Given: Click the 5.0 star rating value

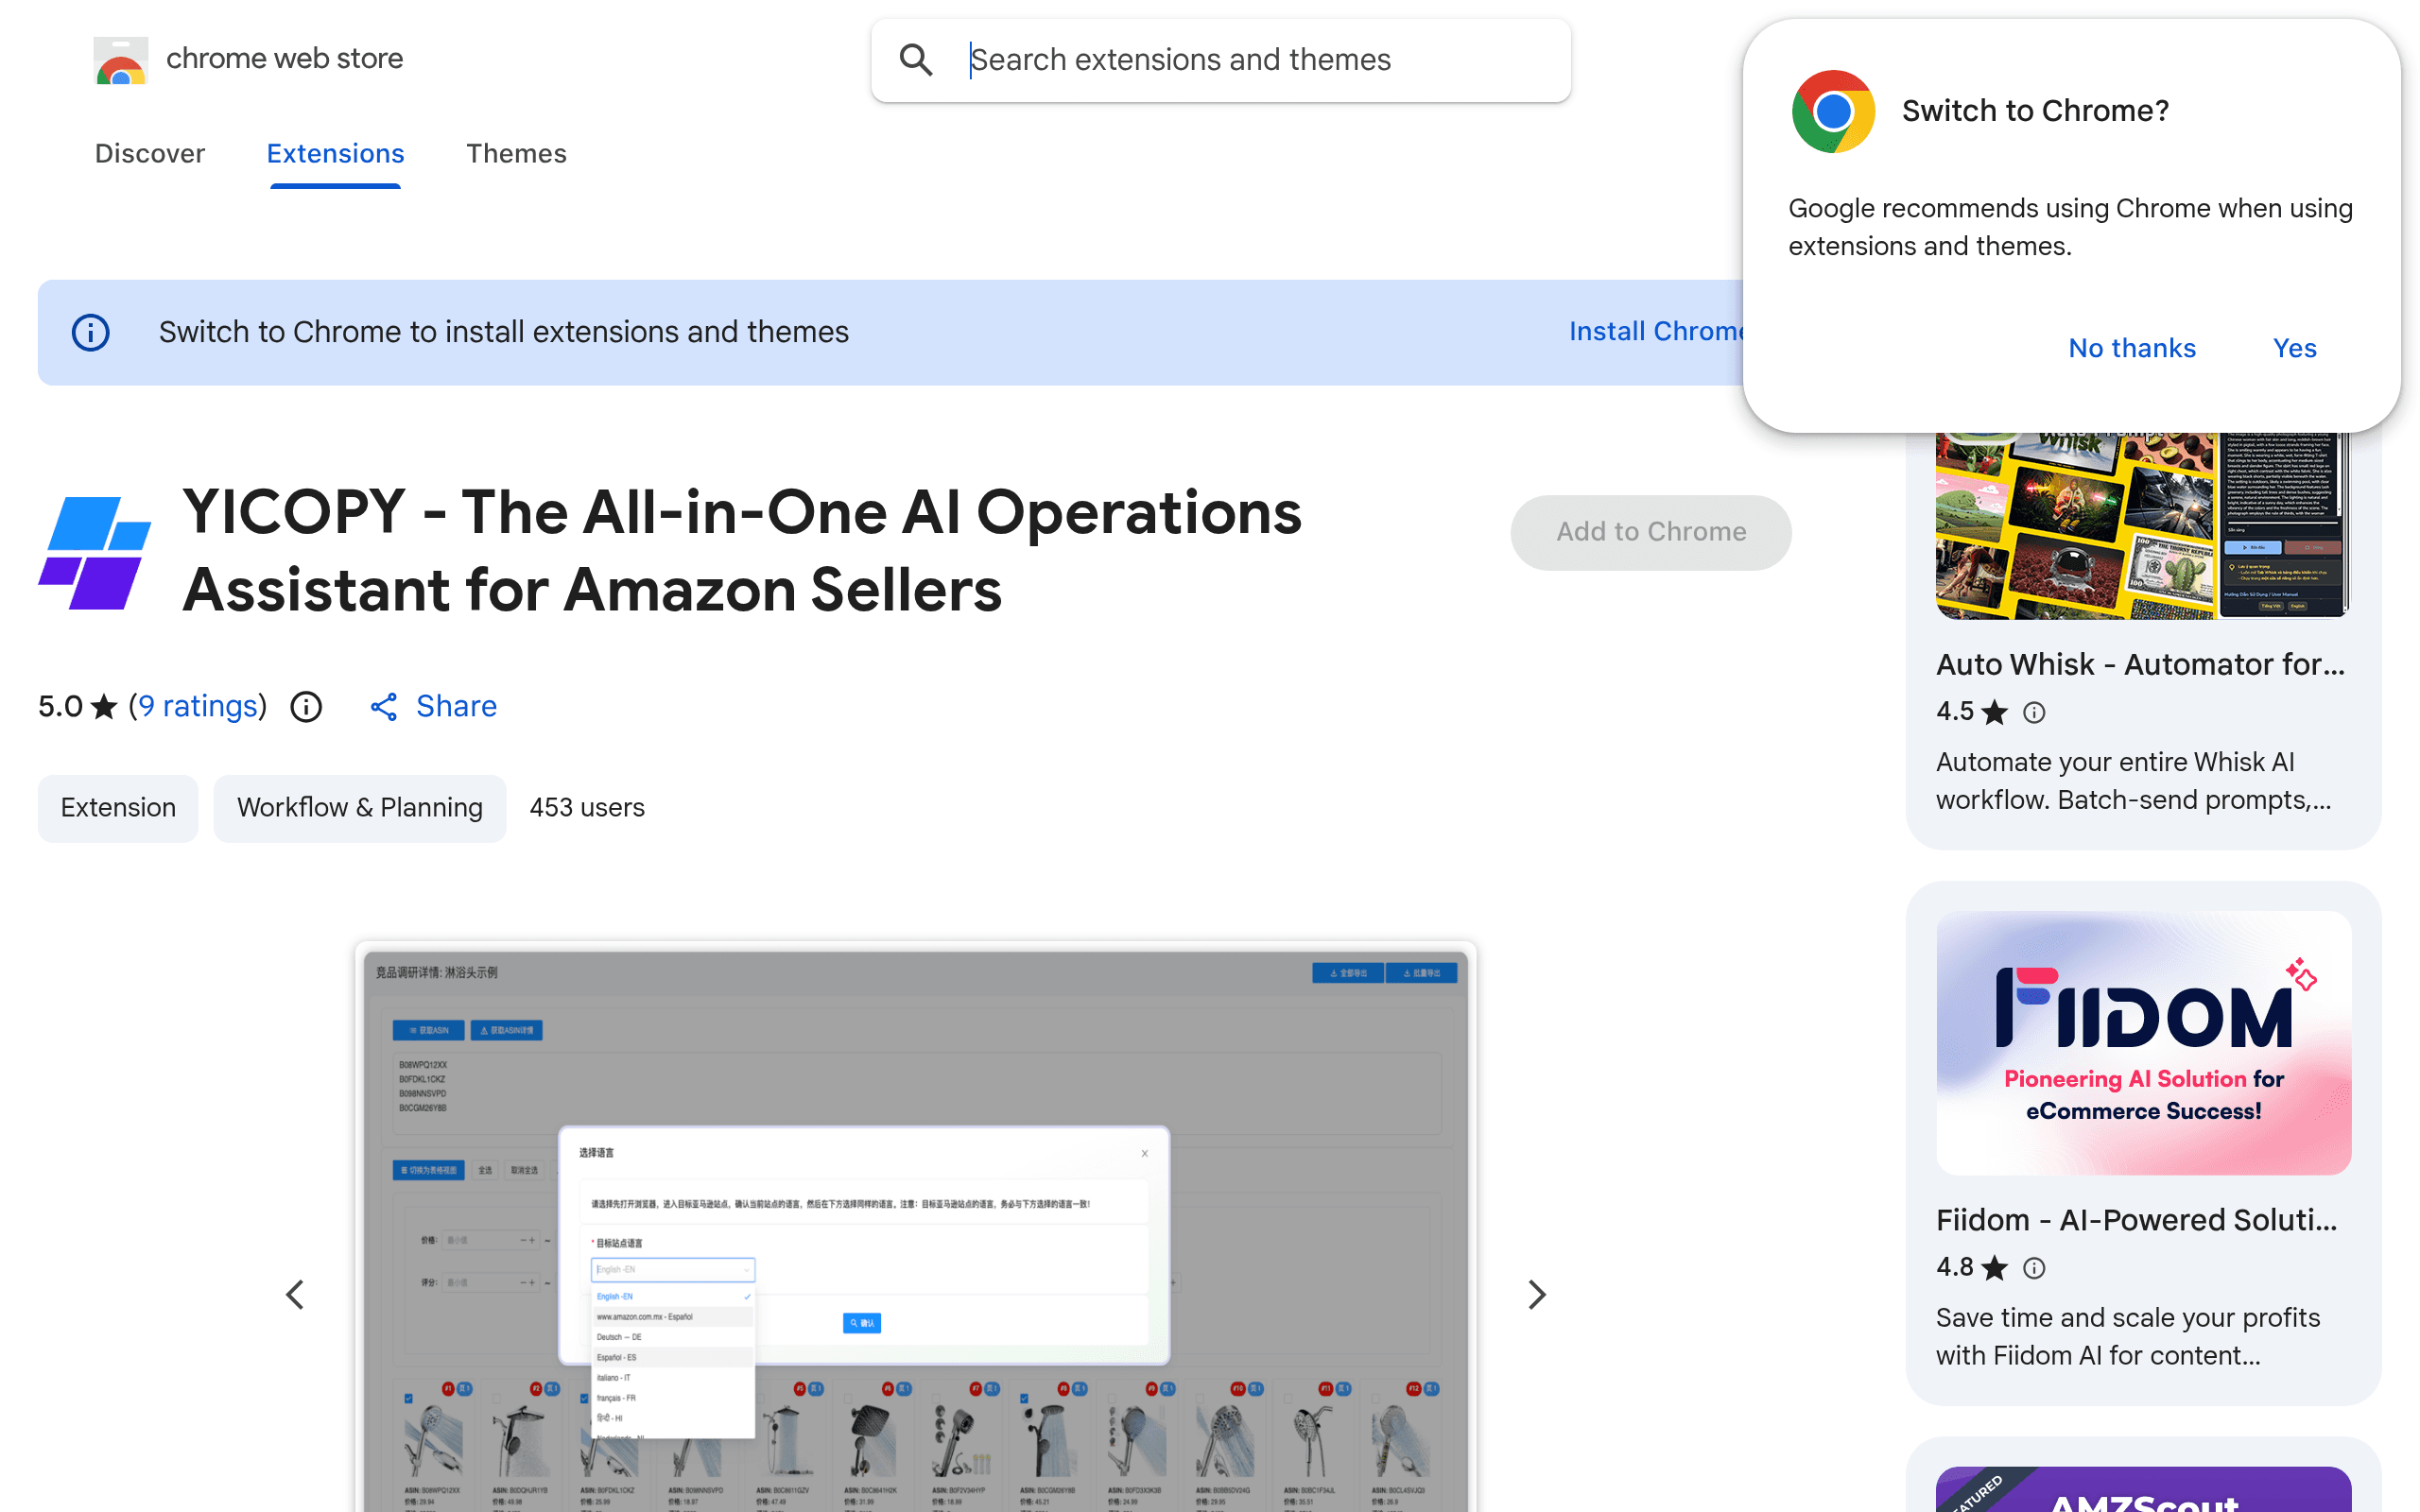Looking at the screenshot, I should [60, 706].
